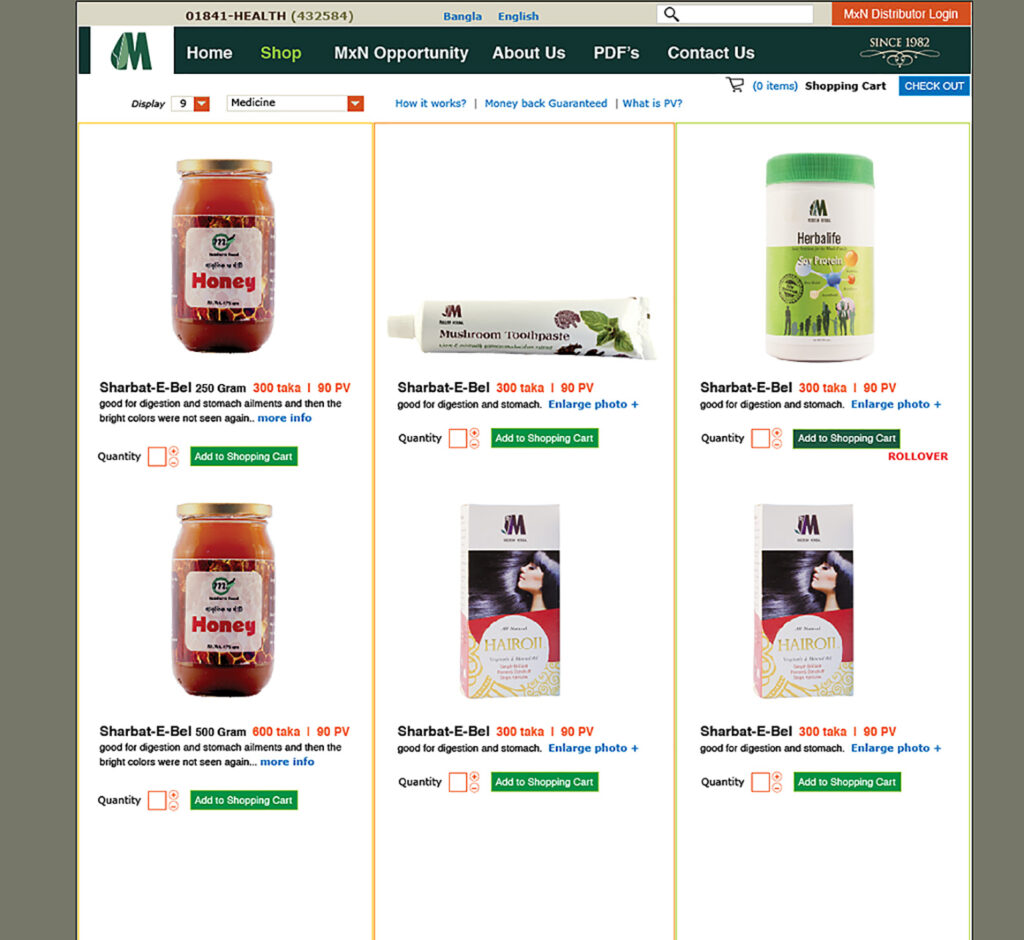Decrease quantity for Herbalife Soy Protein item
The width and height of the screenshot is (1024, 940).
point(776,444)
